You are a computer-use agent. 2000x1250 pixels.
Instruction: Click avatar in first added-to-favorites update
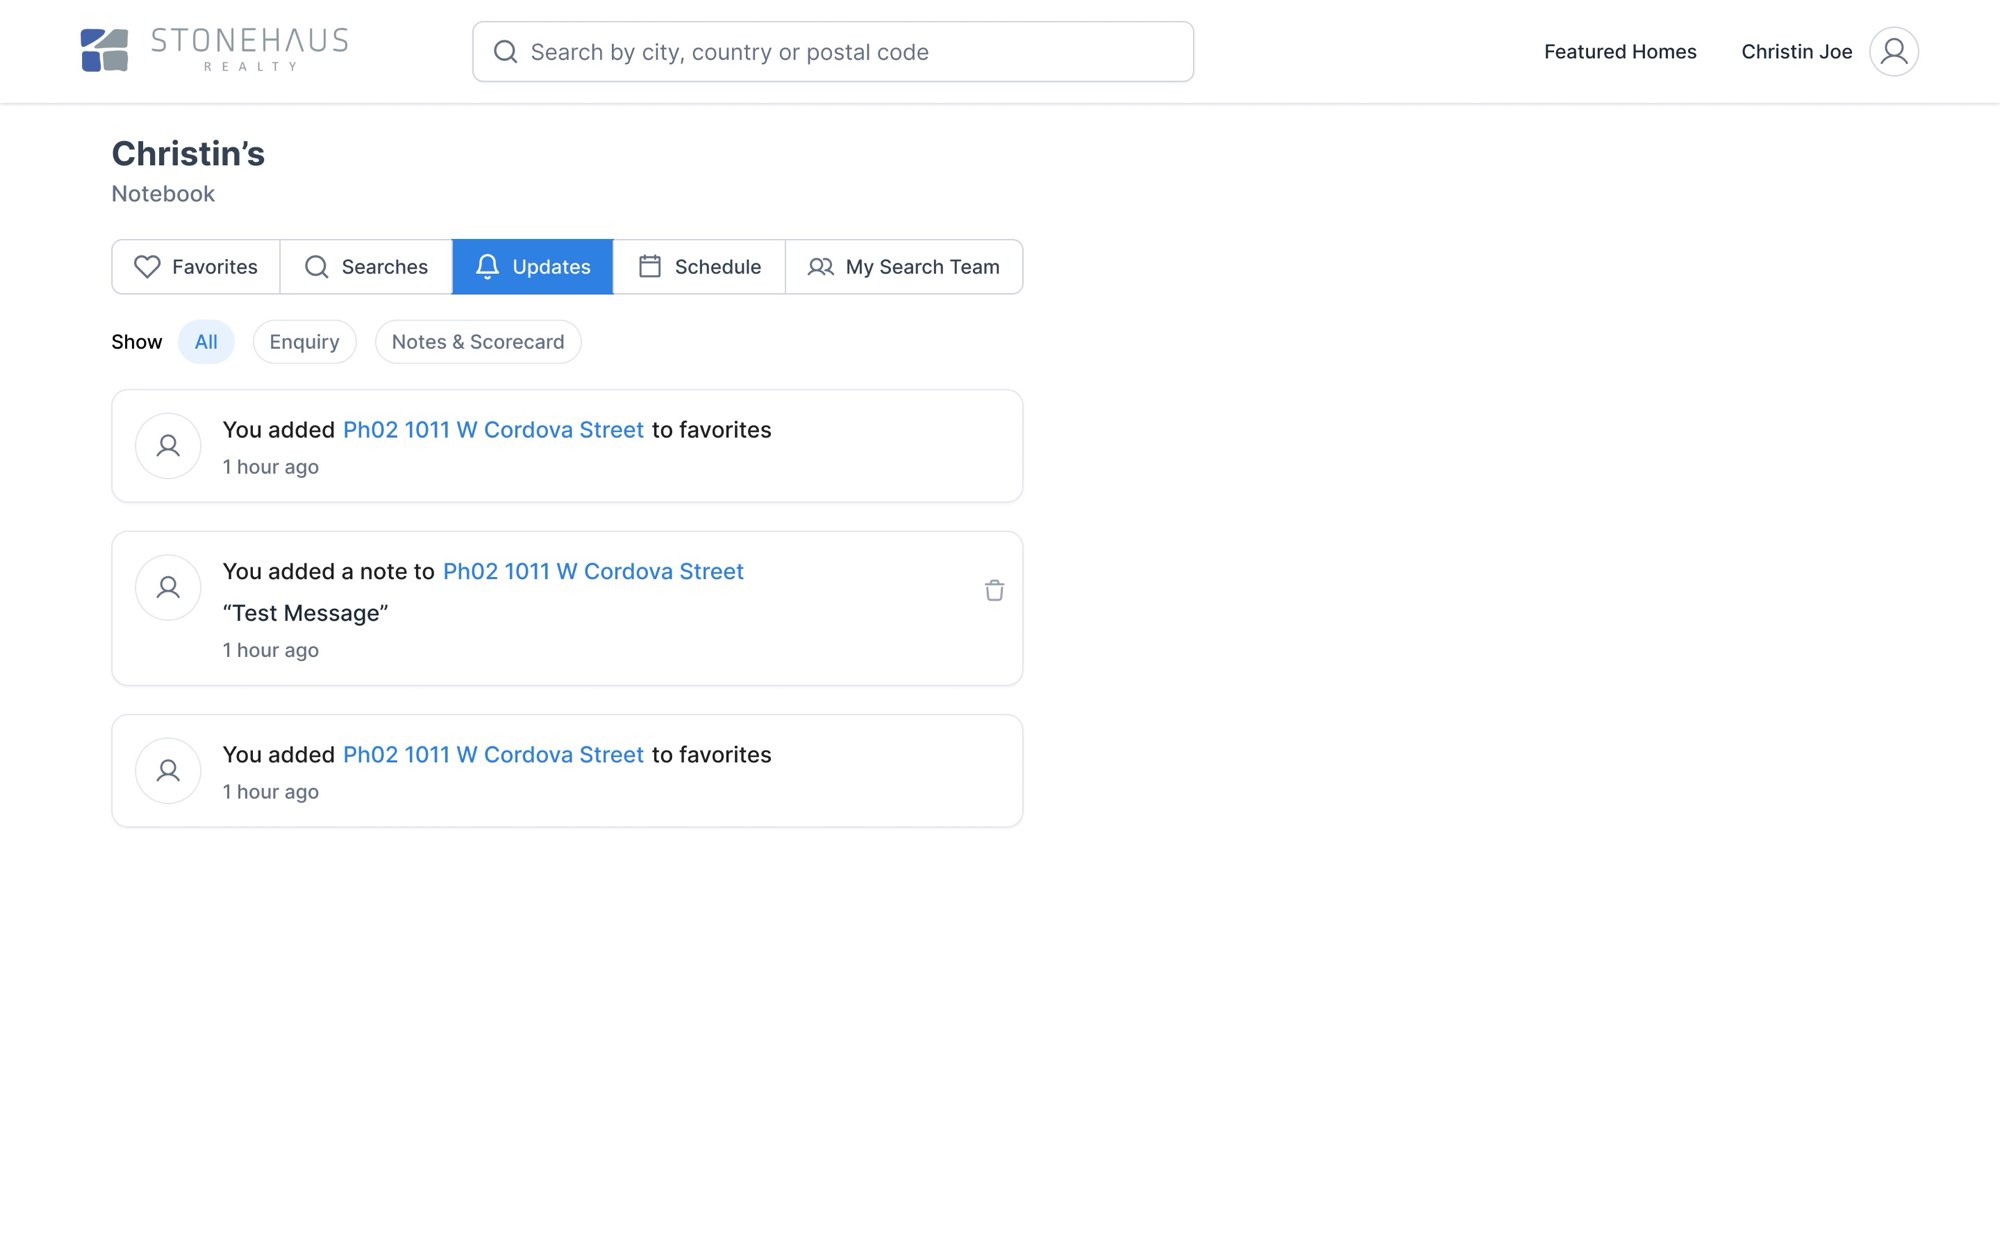168,446
